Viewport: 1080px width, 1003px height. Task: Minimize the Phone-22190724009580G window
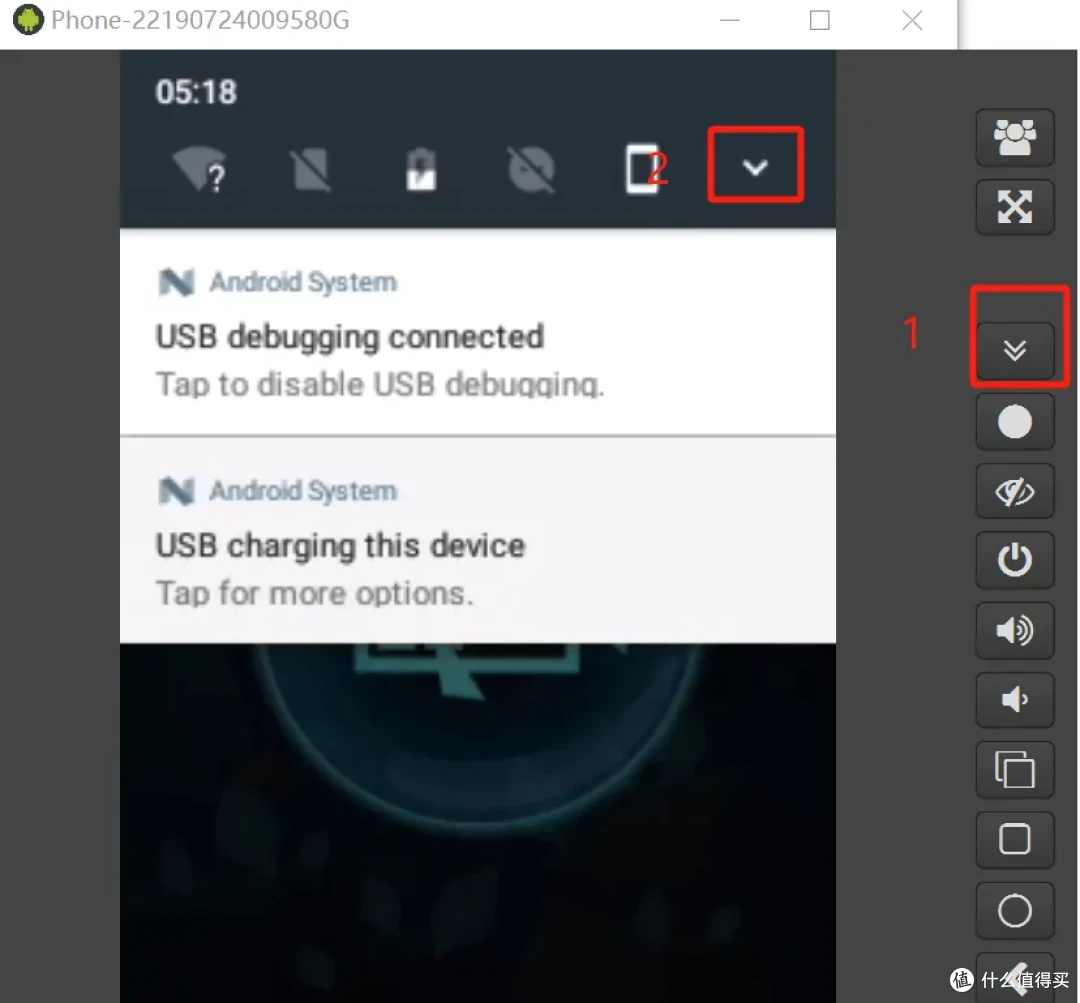coord(729,20)
